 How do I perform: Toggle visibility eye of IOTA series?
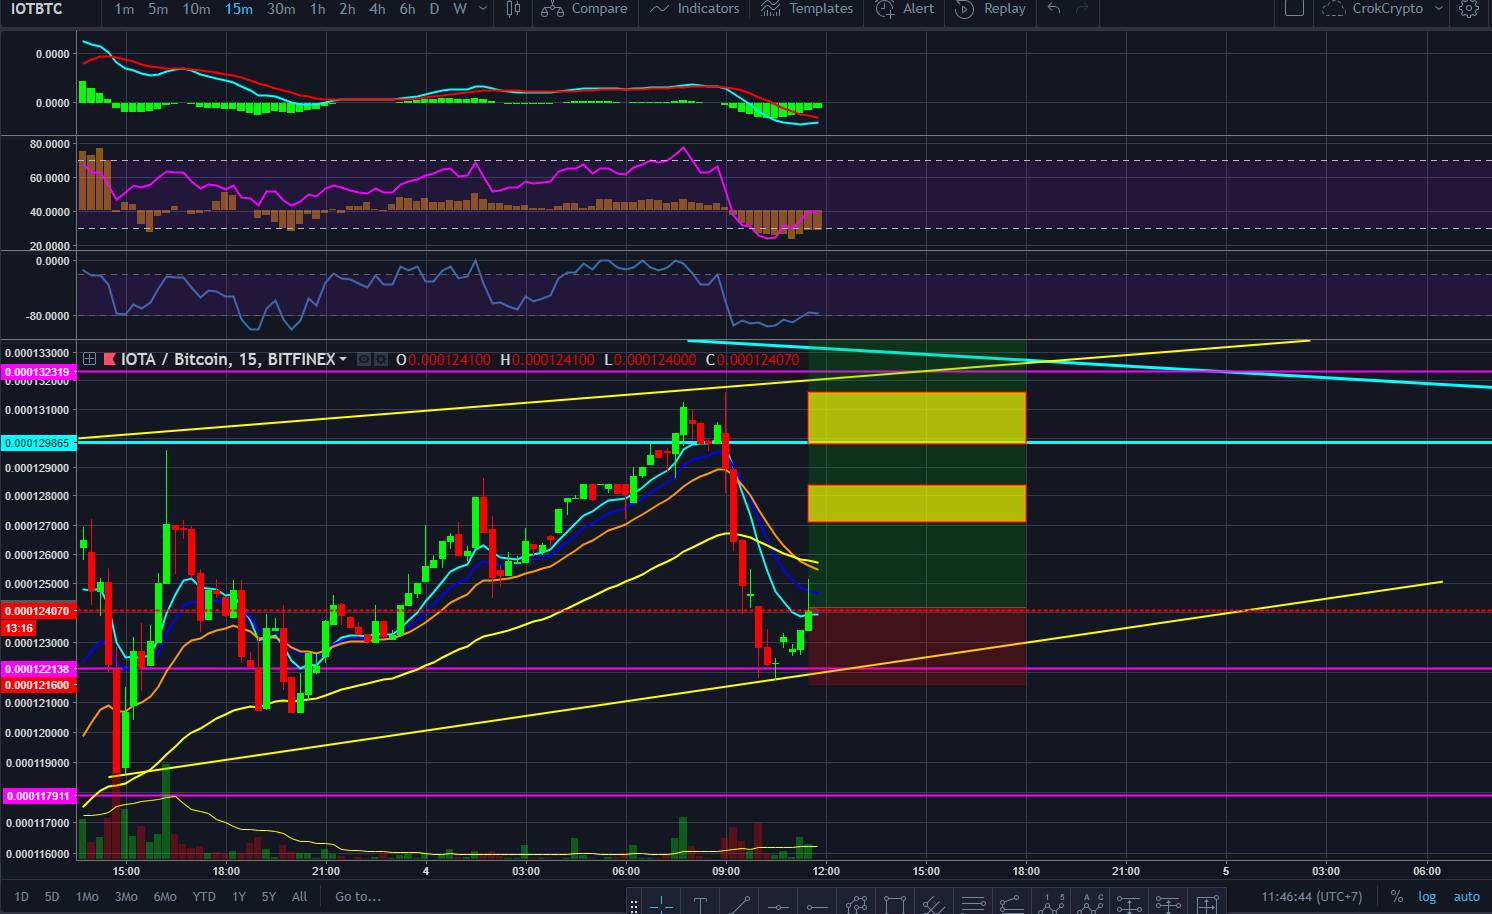click(x=364, y=359)
